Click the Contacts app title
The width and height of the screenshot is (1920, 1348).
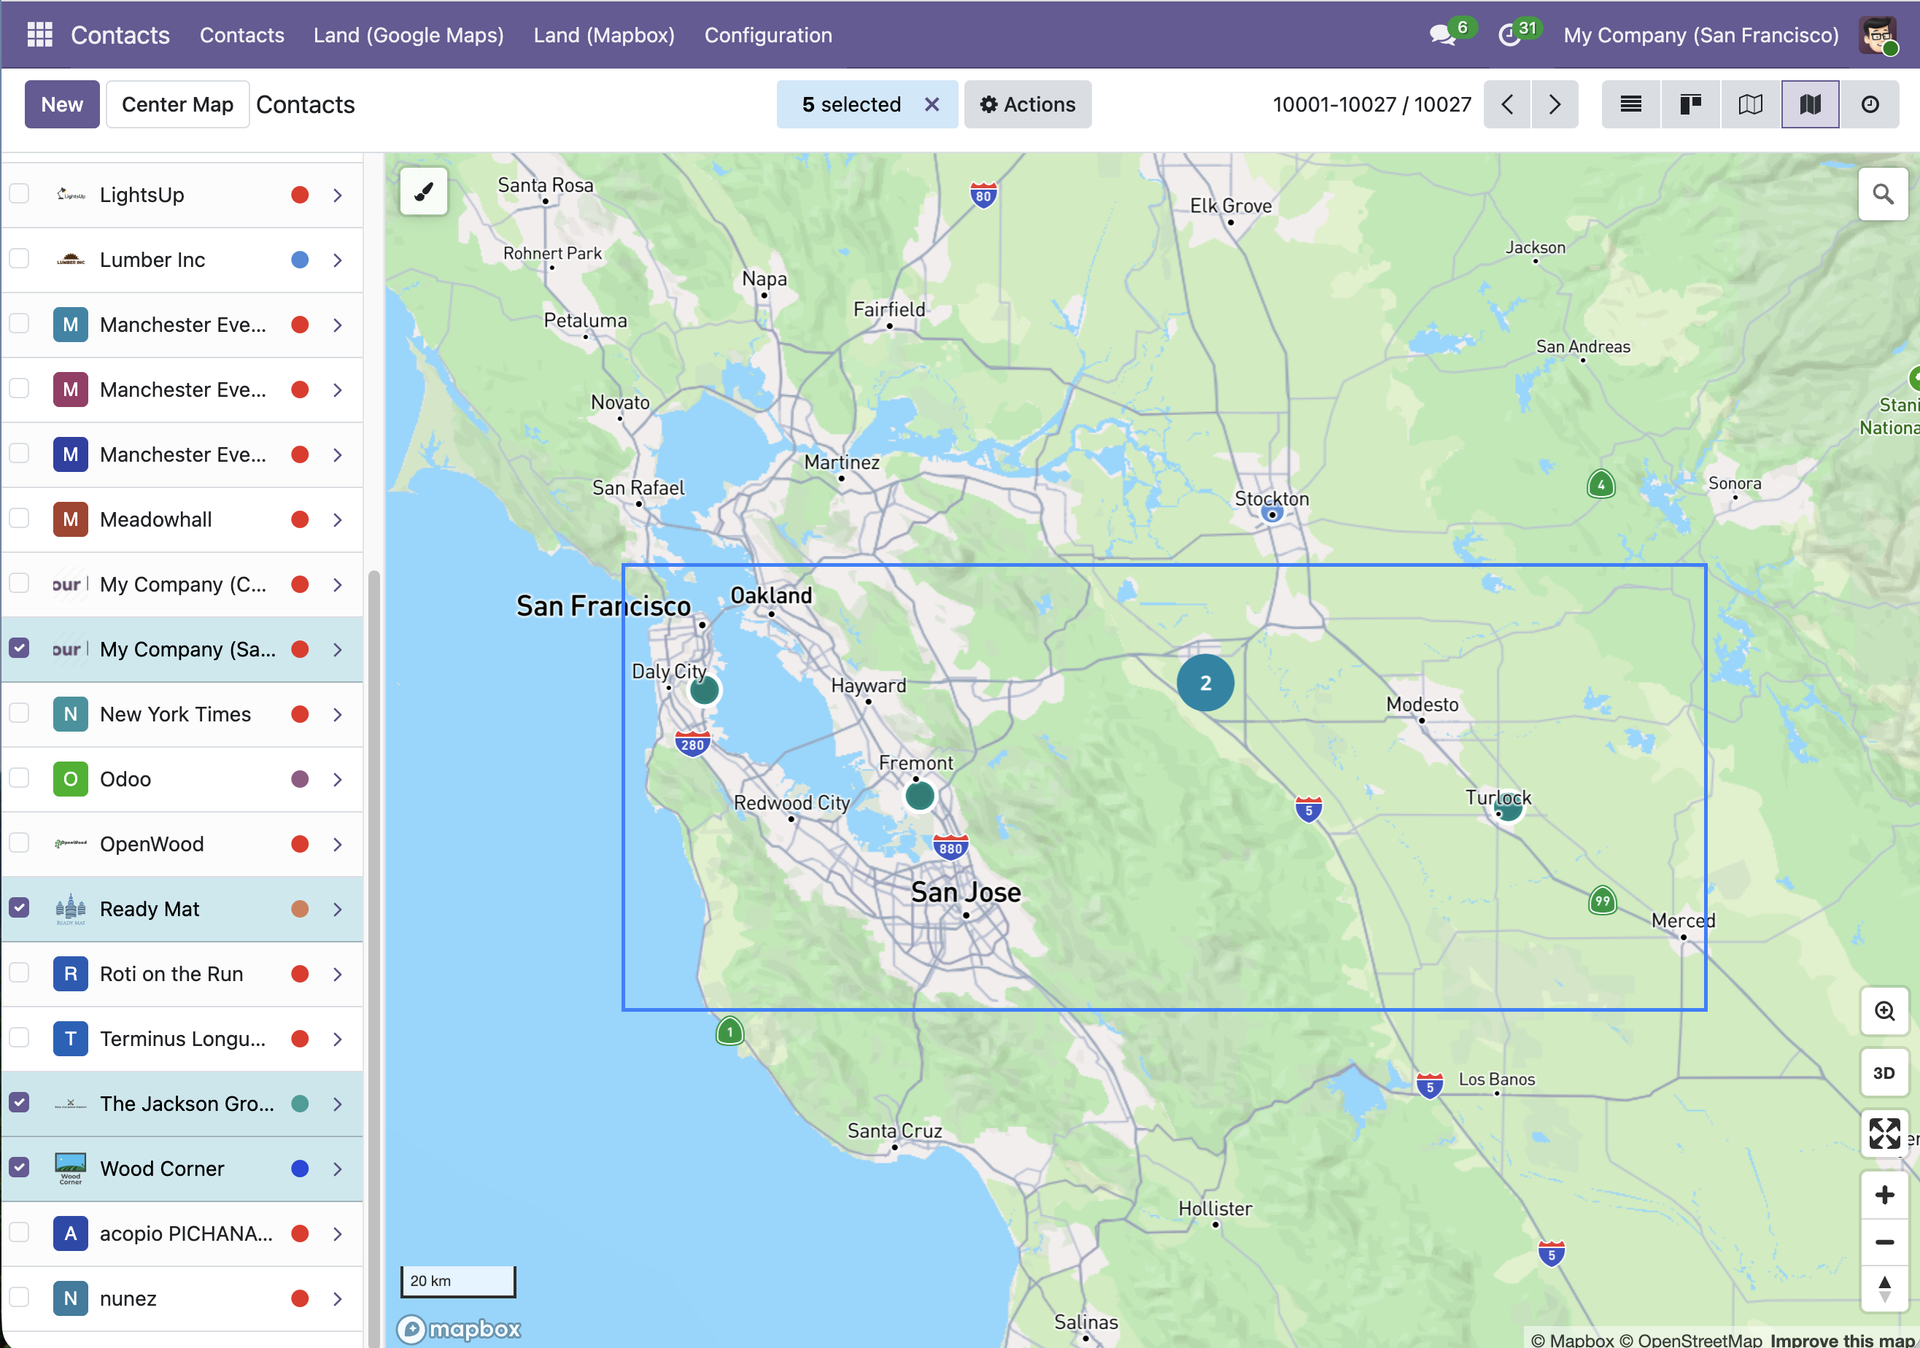point(120,35)
